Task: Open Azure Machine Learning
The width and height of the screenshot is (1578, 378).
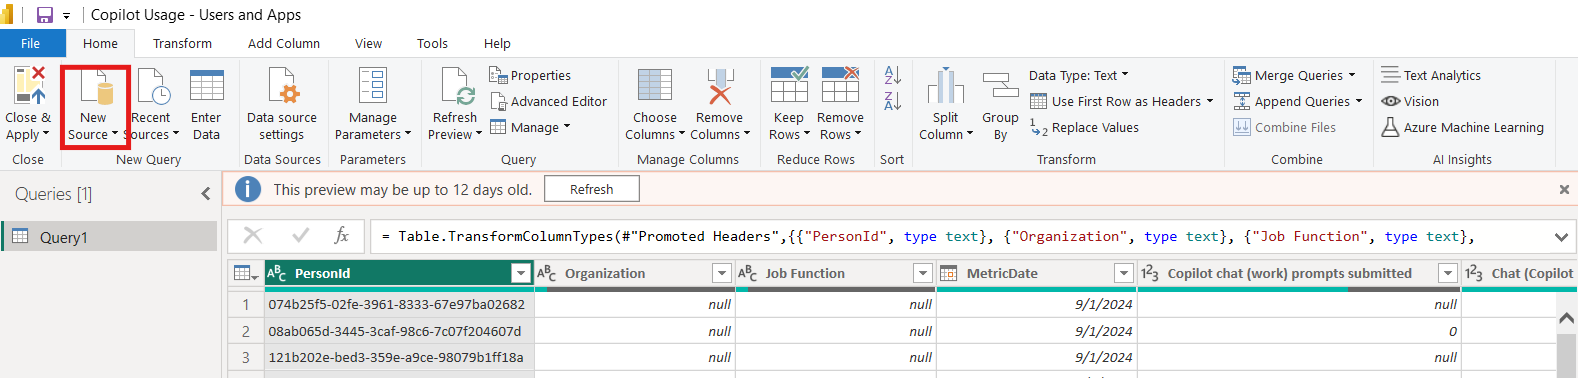Action: coord(1462,127)
